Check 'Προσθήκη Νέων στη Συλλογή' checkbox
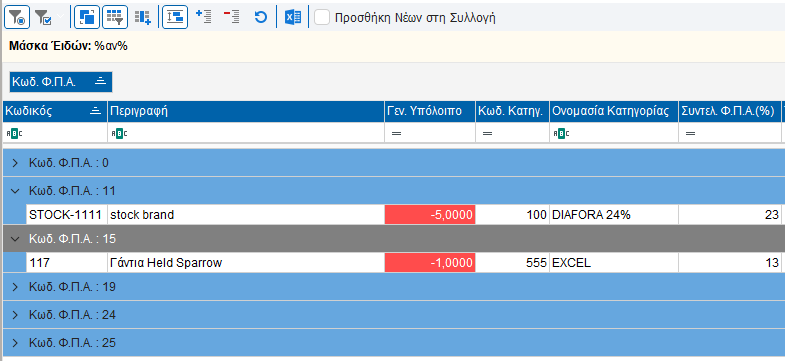The height and width of the screenshot is (361, 785). (x=322, y=18)
